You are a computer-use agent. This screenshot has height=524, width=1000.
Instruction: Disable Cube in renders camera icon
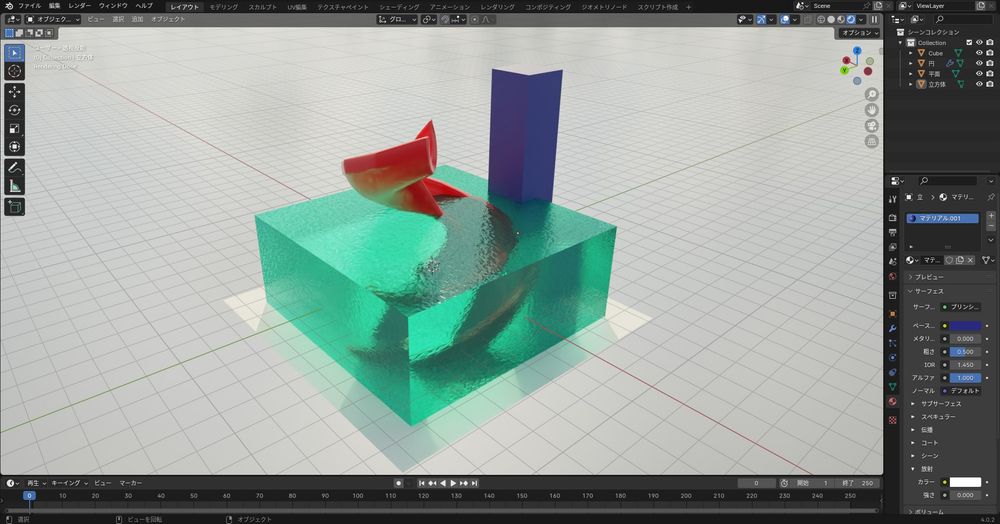990,53
